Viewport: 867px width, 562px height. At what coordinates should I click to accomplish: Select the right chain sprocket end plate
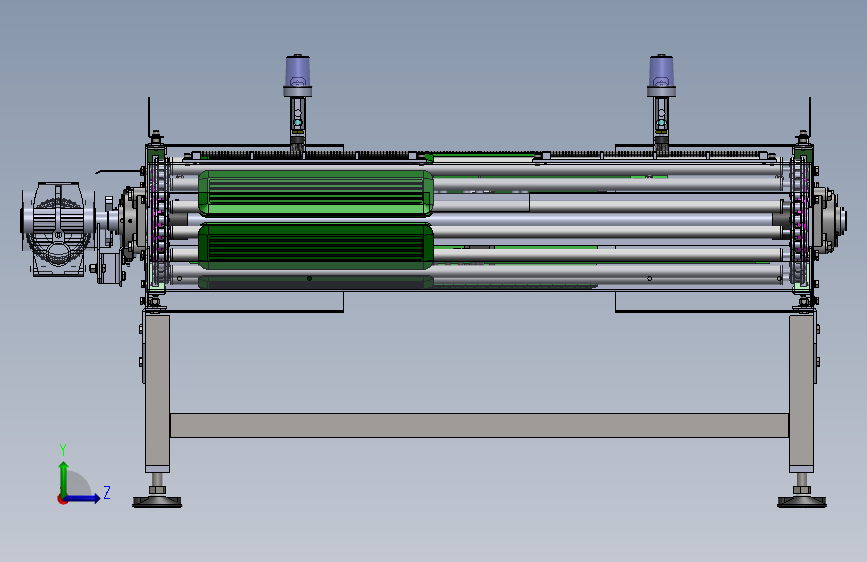click(x=801, y=221)
